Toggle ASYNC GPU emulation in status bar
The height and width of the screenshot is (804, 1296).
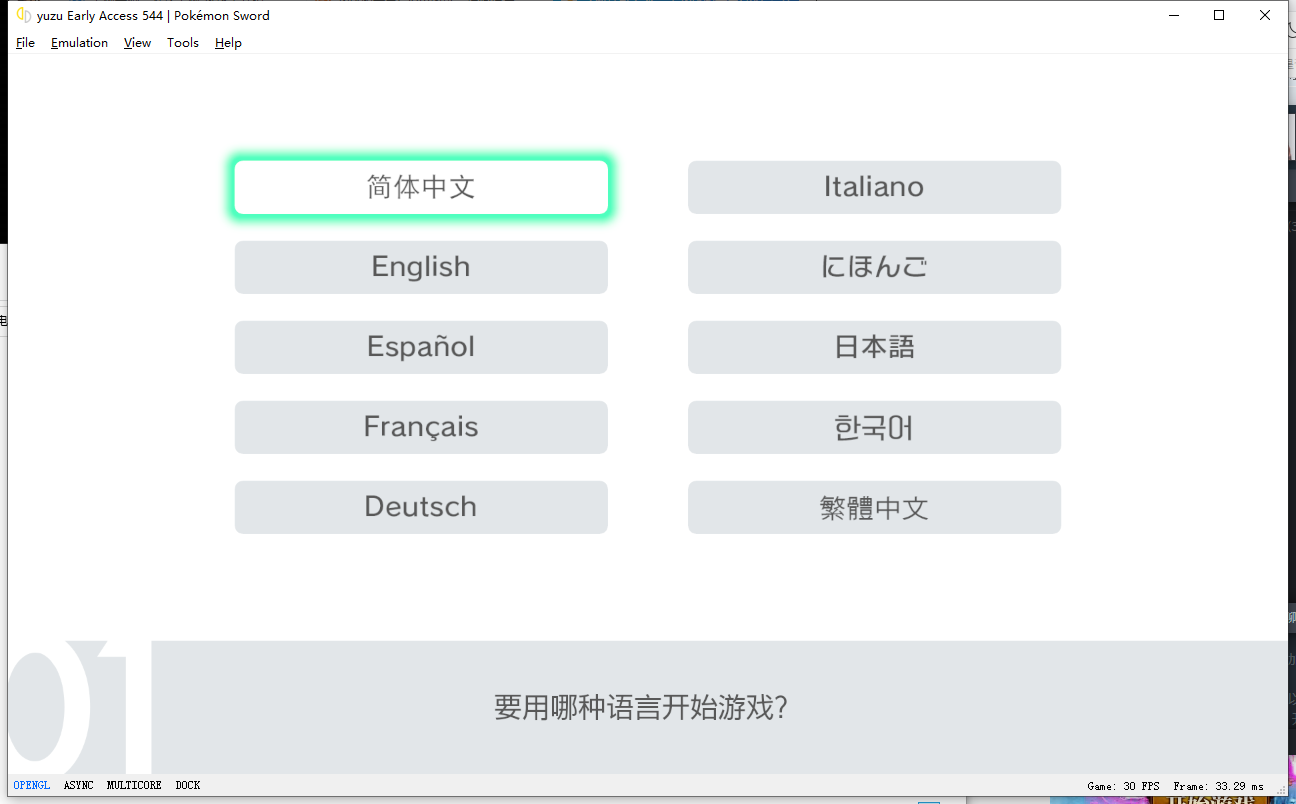[79, 786]
